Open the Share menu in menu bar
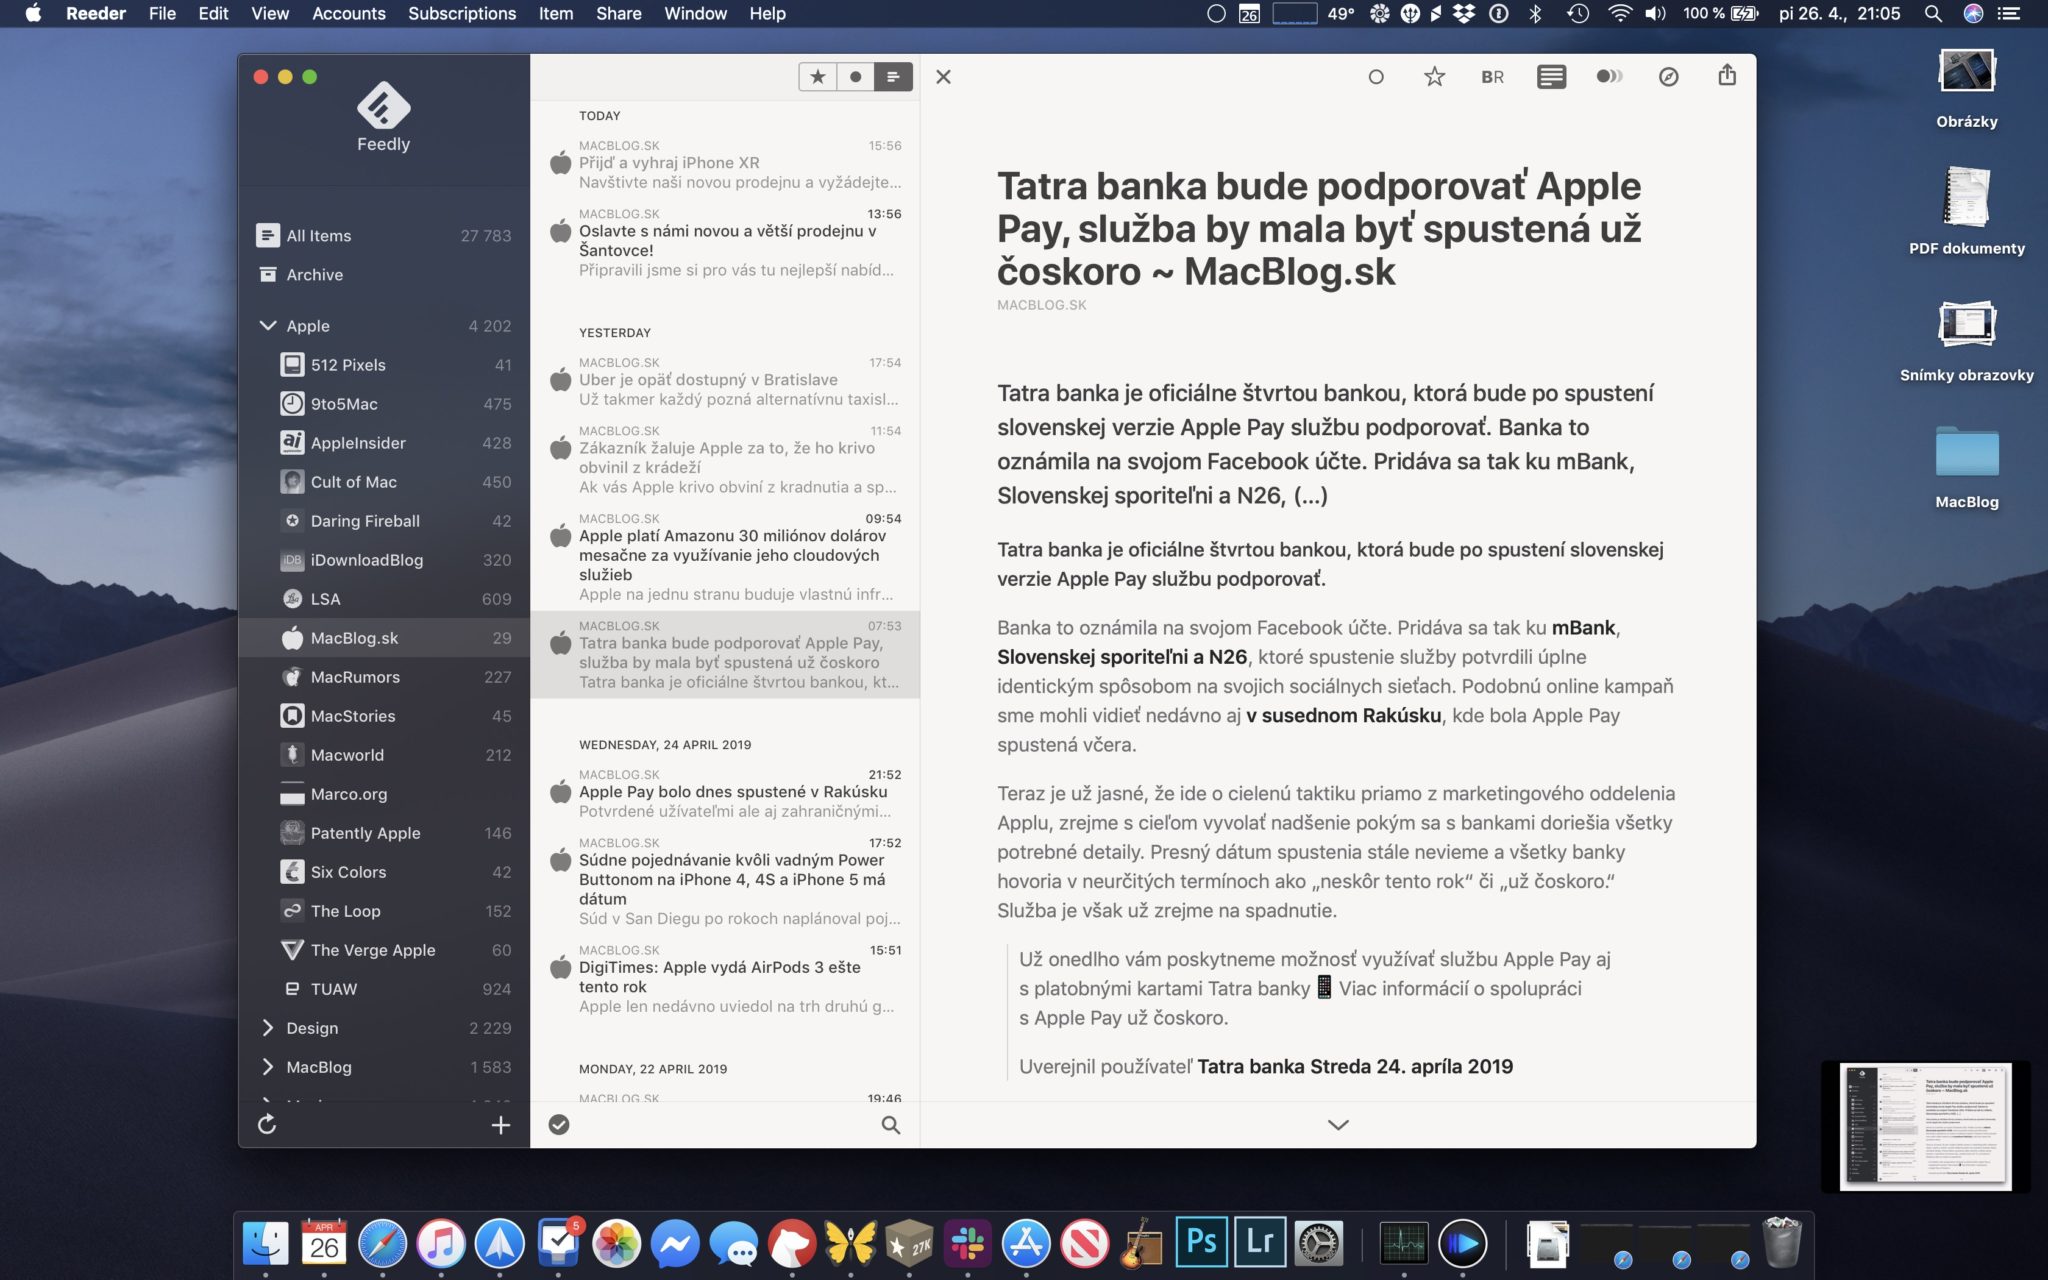The width and height of the screenshot is (2048, 1280). click(619, 13)
